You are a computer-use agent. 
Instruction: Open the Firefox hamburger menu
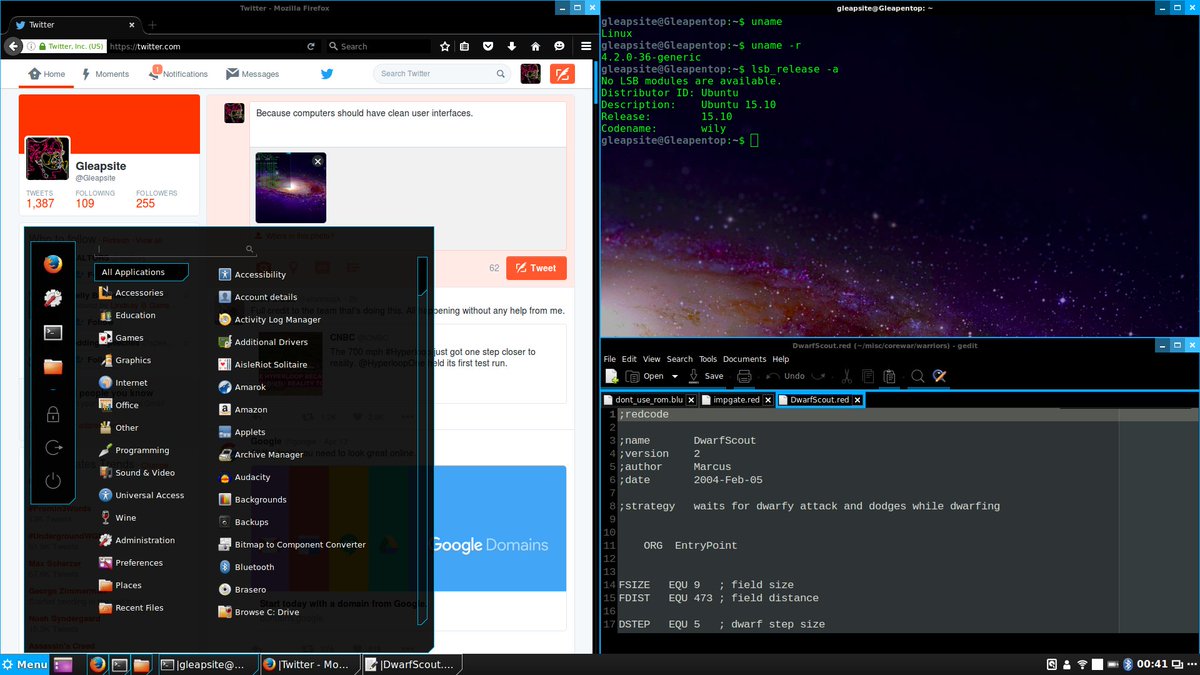tap(585, 45)
